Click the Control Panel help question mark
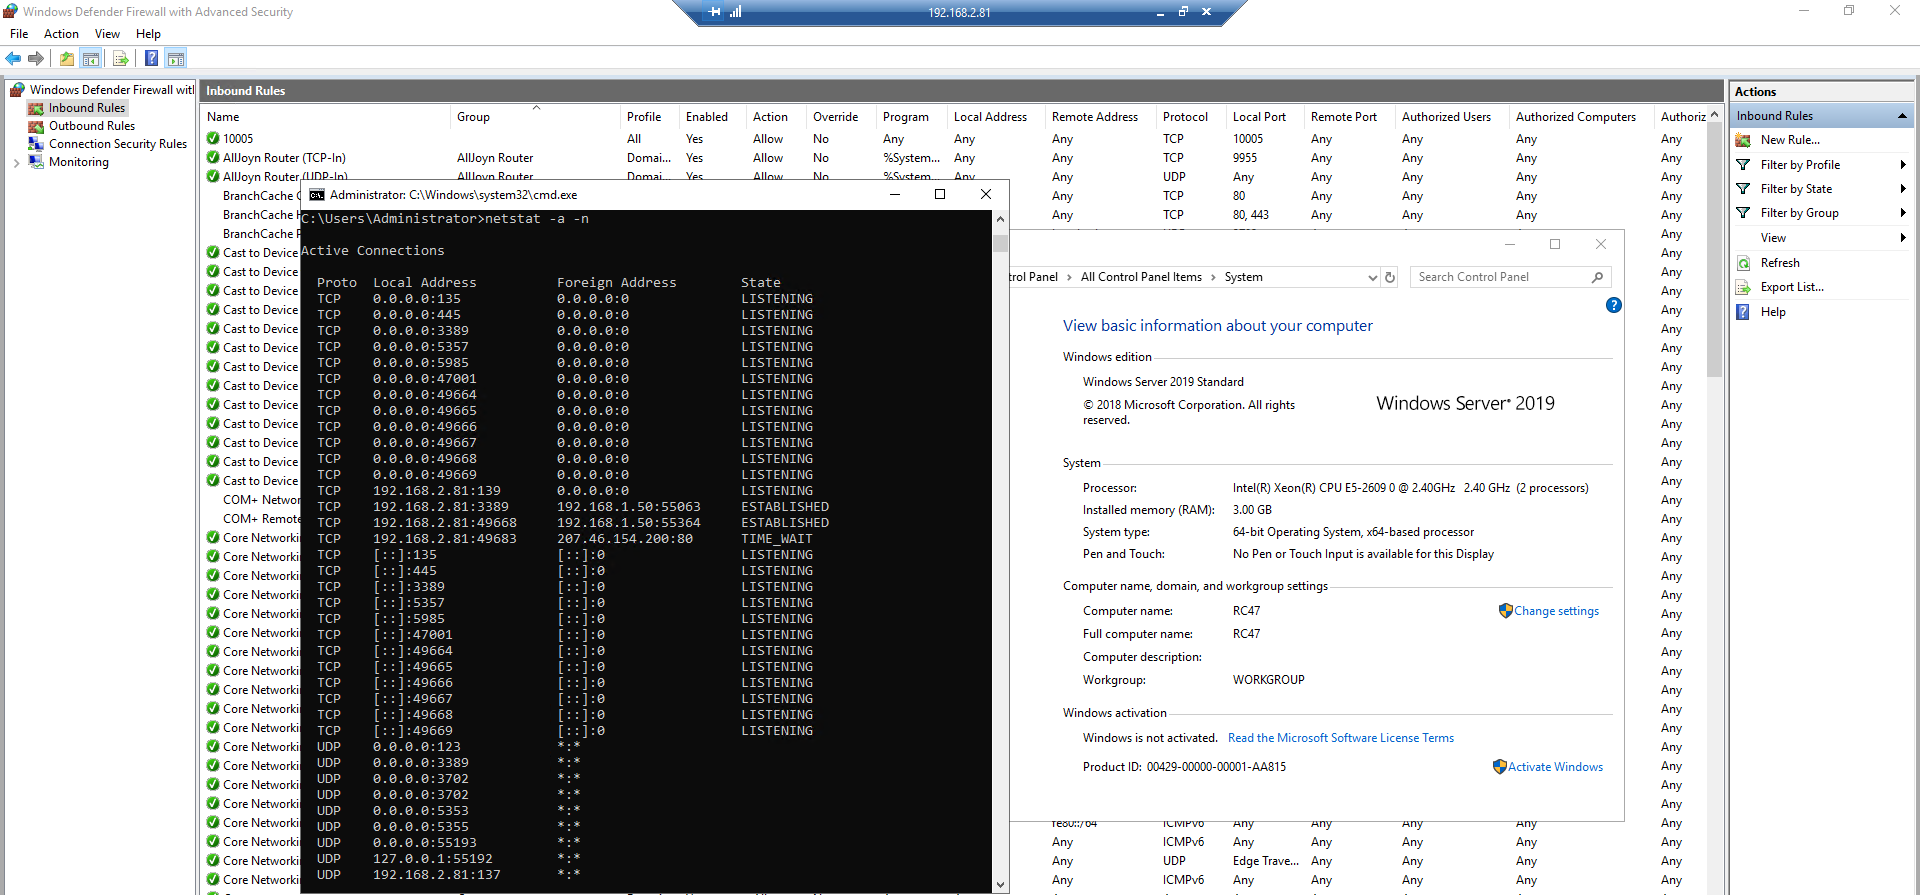The height and width of the screenshot is (895, 1920). (1613, 305)
